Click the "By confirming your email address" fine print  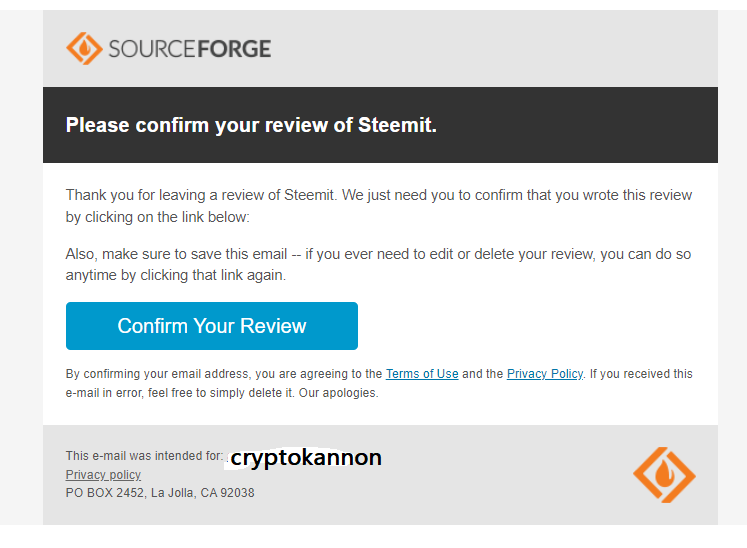[158, 374]
